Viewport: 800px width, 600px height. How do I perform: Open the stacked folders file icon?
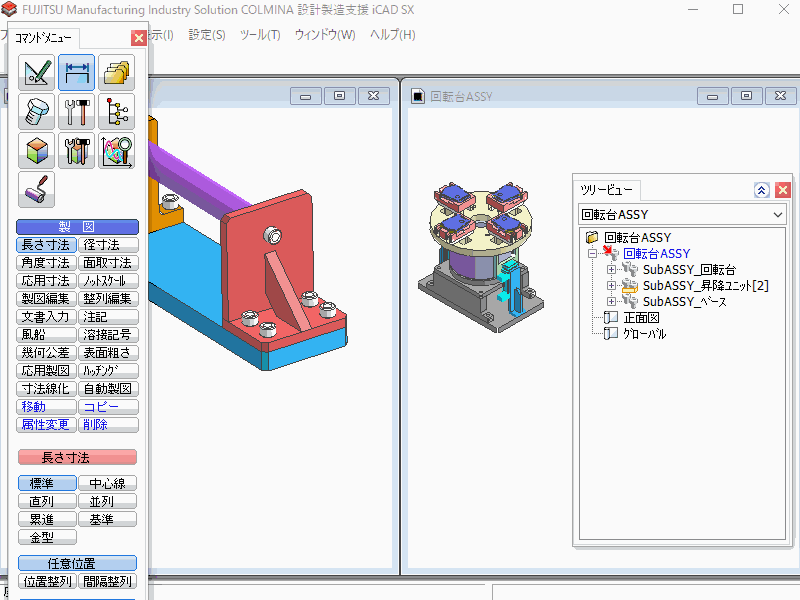[x=117, y=73]
